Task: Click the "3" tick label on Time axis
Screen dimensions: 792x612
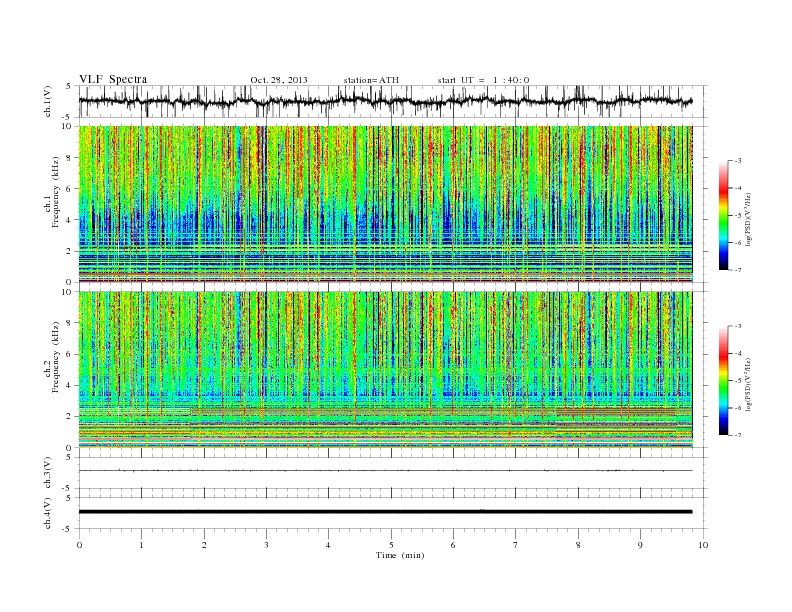Action: pos(266,545)
